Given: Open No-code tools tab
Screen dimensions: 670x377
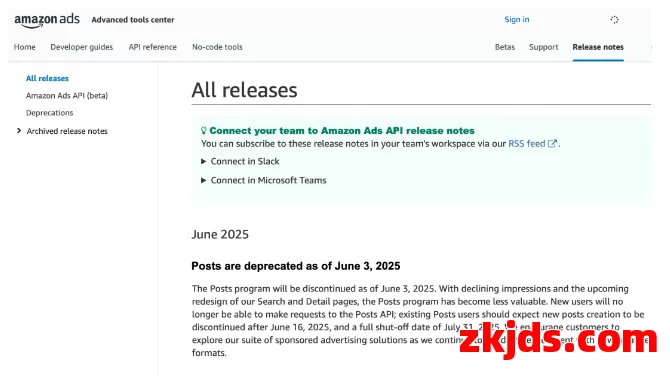Looking at the screenshot, I should [217, 47].
